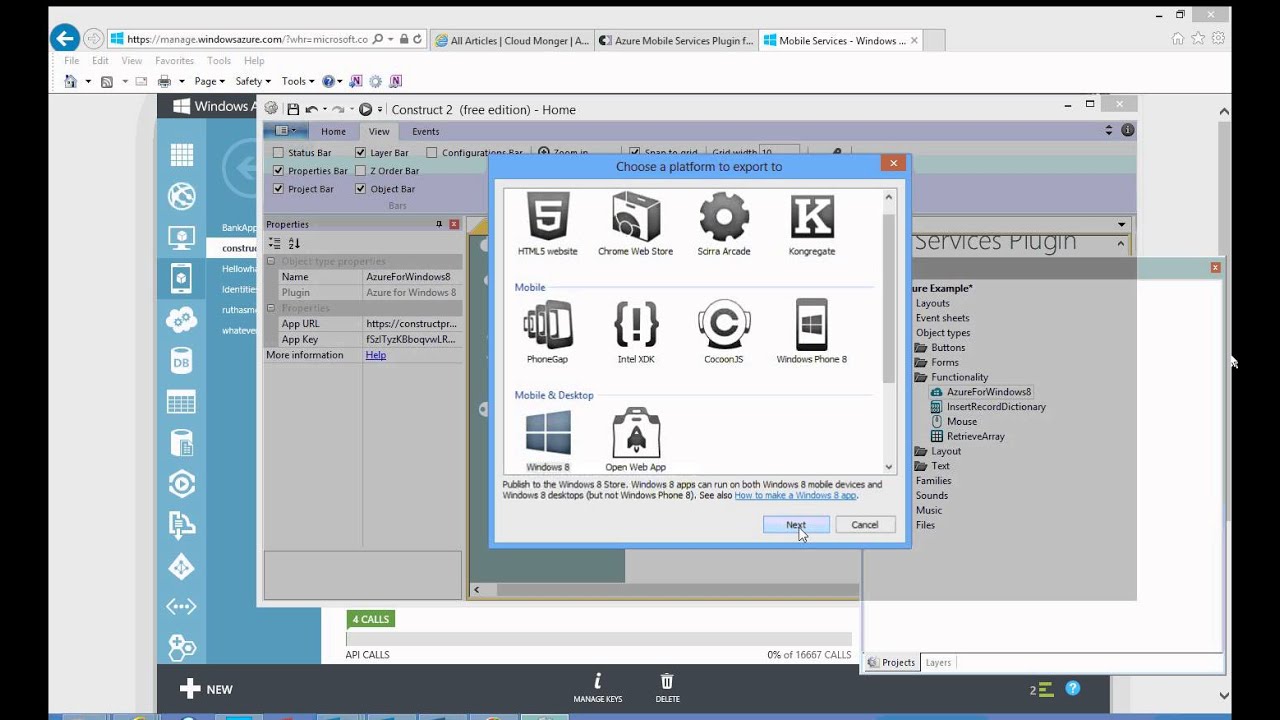
Task: Click Azure portal grid All Items icon
Action: coord(181,154)
